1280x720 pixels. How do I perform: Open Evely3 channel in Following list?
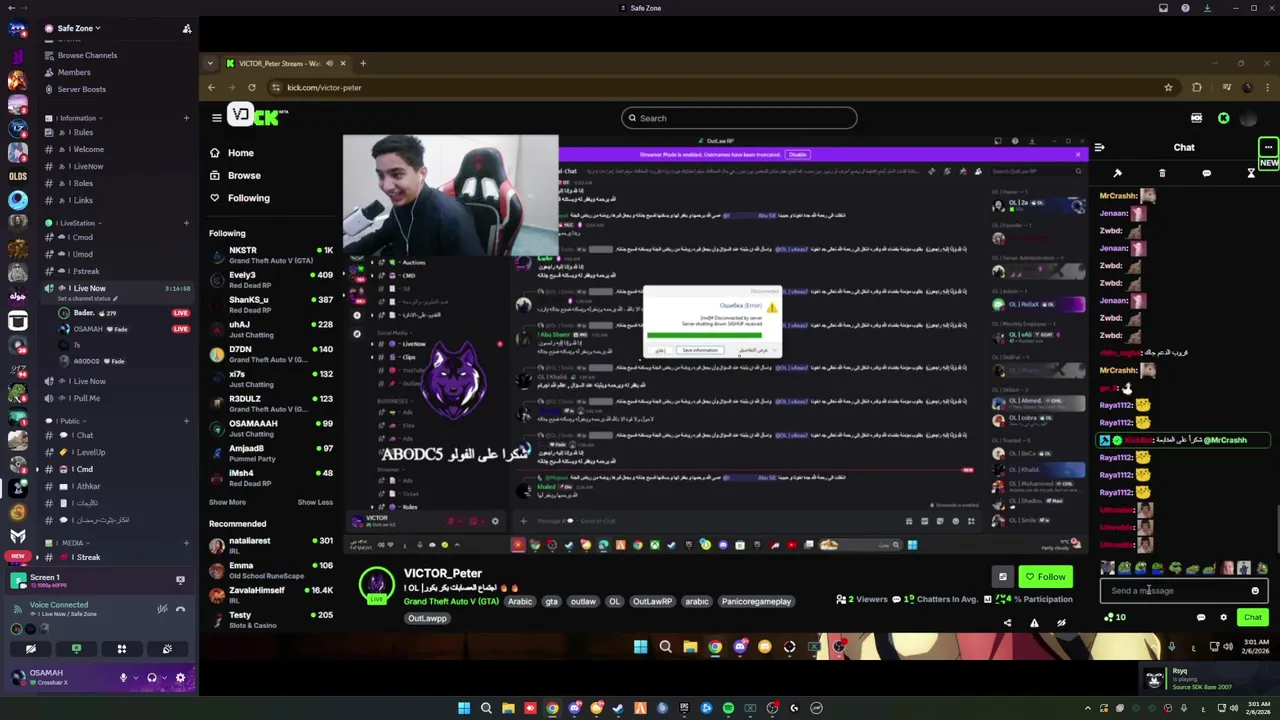pyautogui.click(x=271, y=280)
